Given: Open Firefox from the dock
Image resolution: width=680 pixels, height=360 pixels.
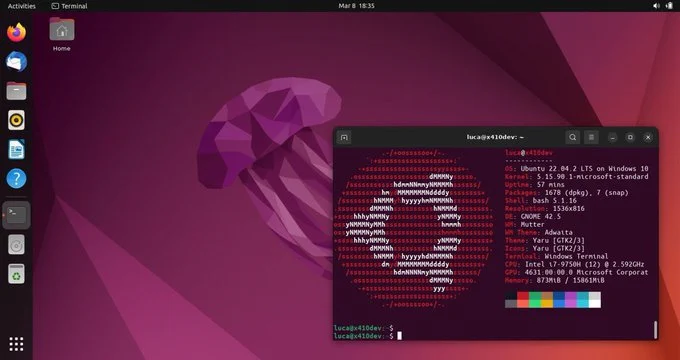Looking at the screenshot, I should (16, 33).
